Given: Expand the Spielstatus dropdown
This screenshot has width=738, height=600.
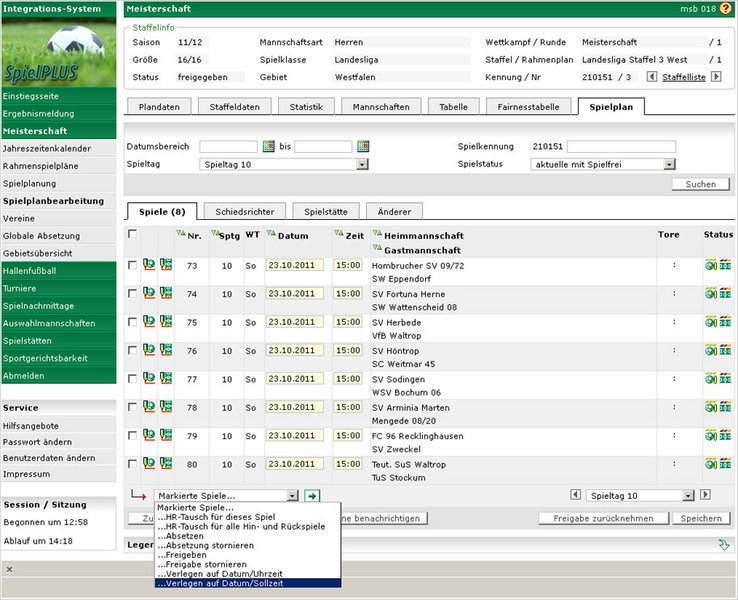Looking at the screenshot, I should coord(669,164).
